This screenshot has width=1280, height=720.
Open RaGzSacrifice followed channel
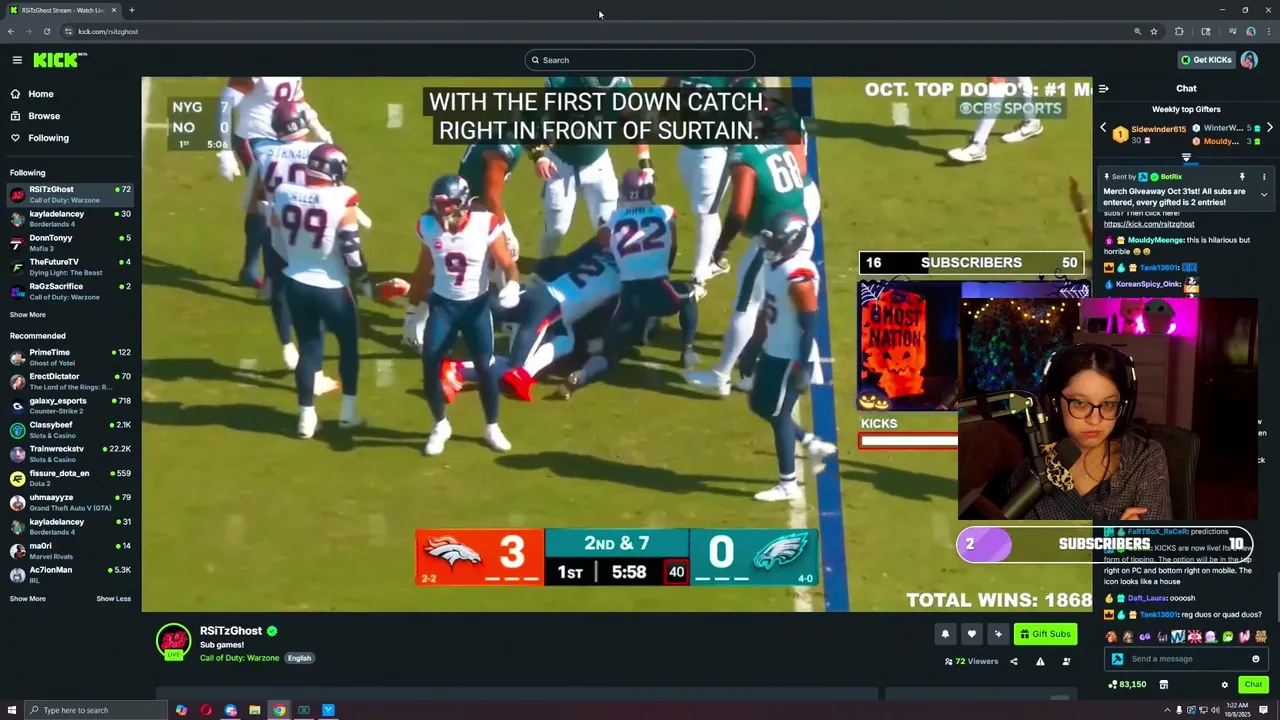point(70,291)
